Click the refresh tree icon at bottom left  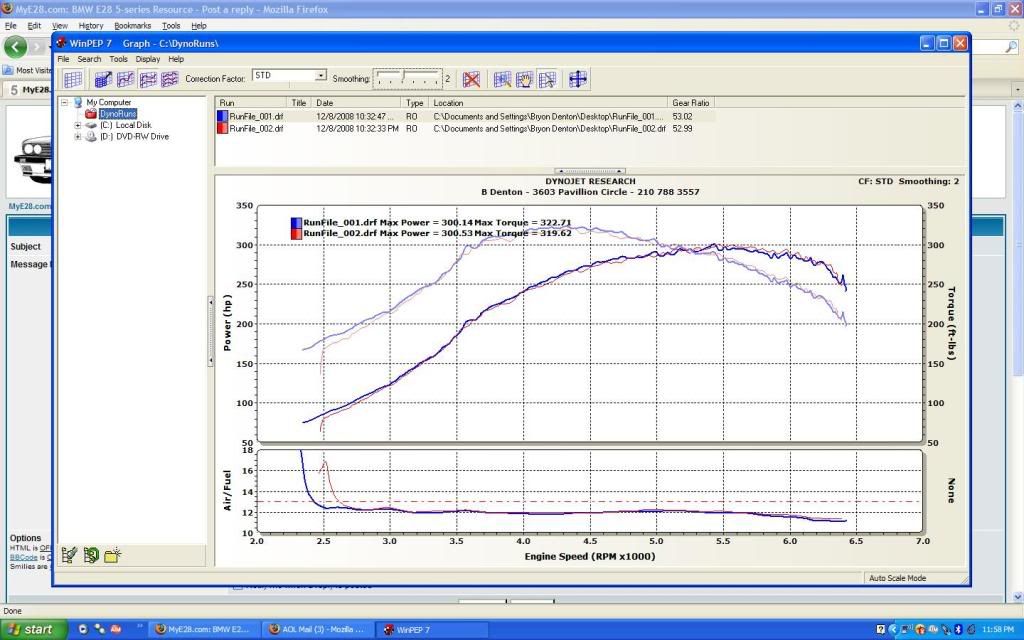pyautogui.click(x=91, y=555)
